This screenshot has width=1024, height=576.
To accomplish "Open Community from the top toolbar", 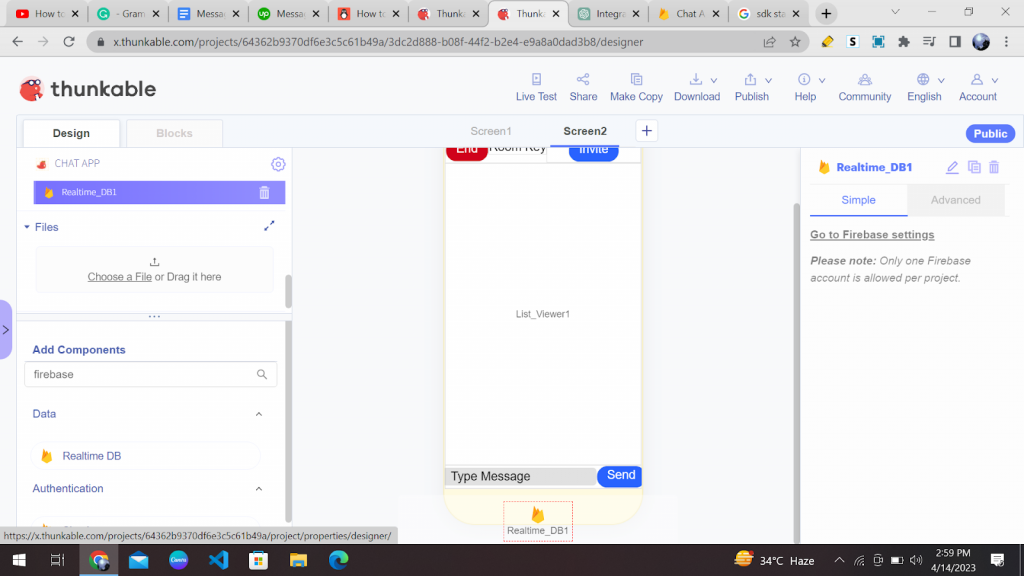I will pos(864,86).
